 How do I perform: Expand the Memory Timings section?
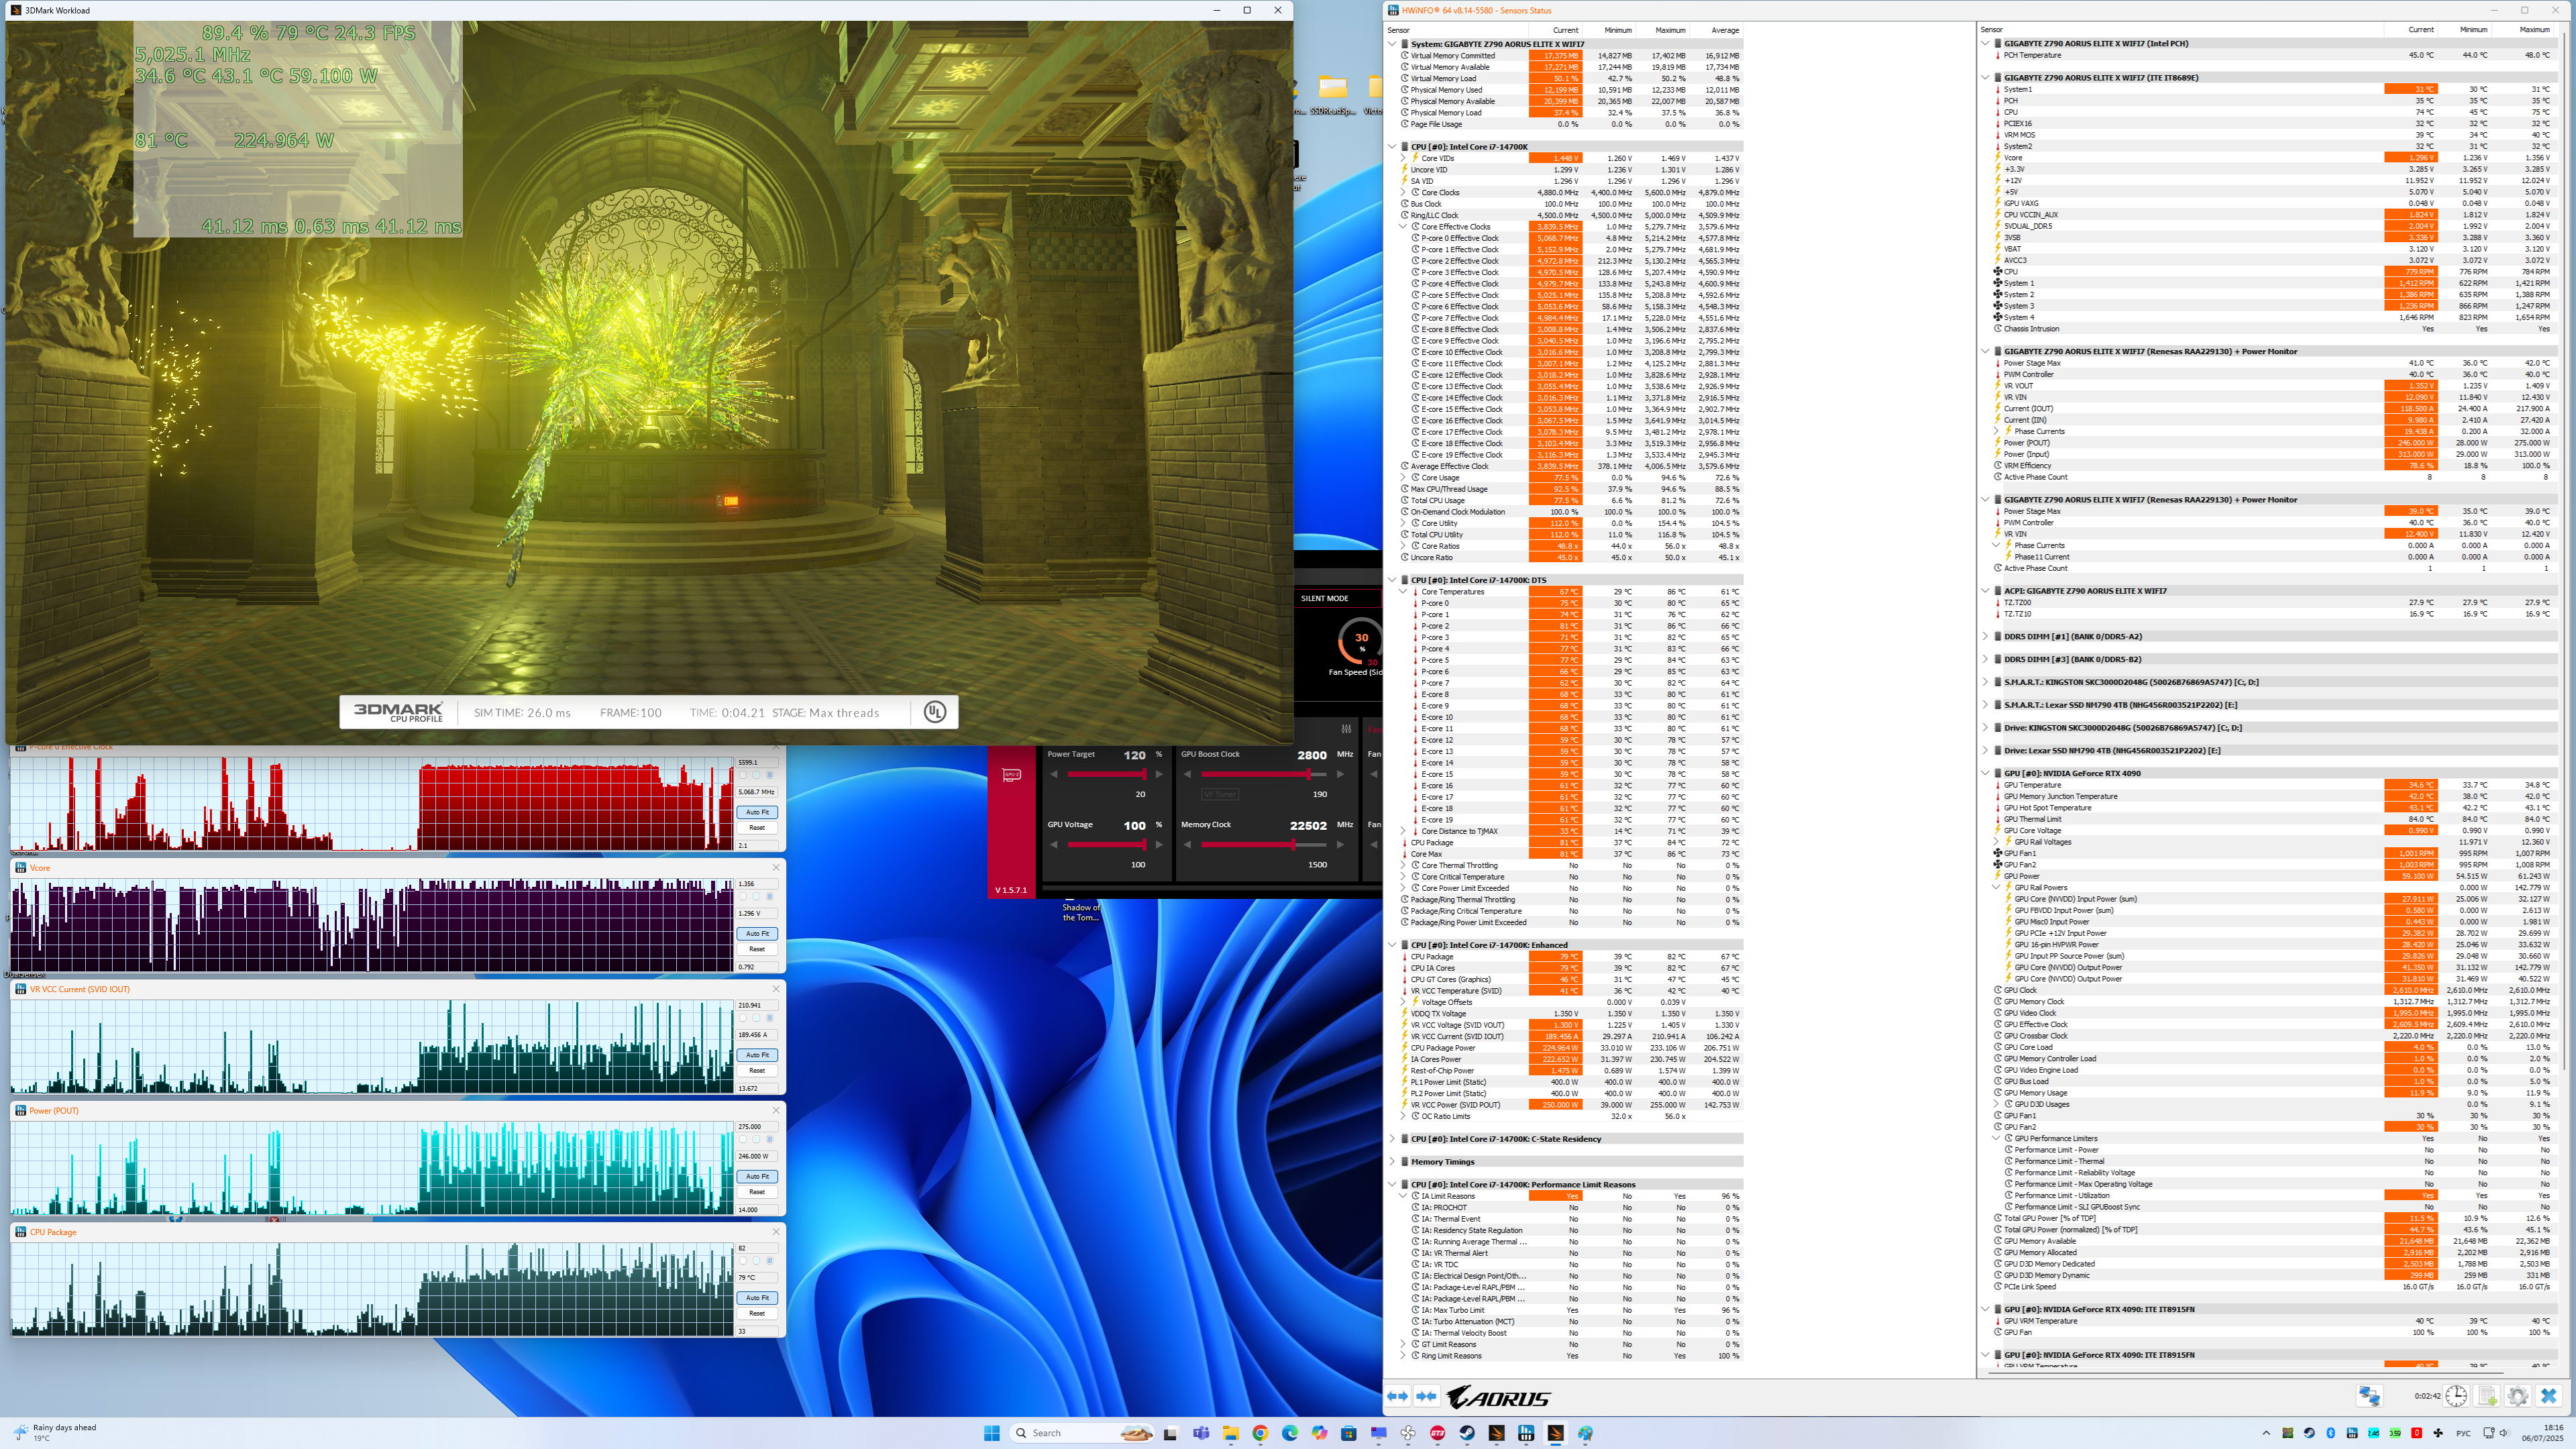click(x=1392, y=1162)
